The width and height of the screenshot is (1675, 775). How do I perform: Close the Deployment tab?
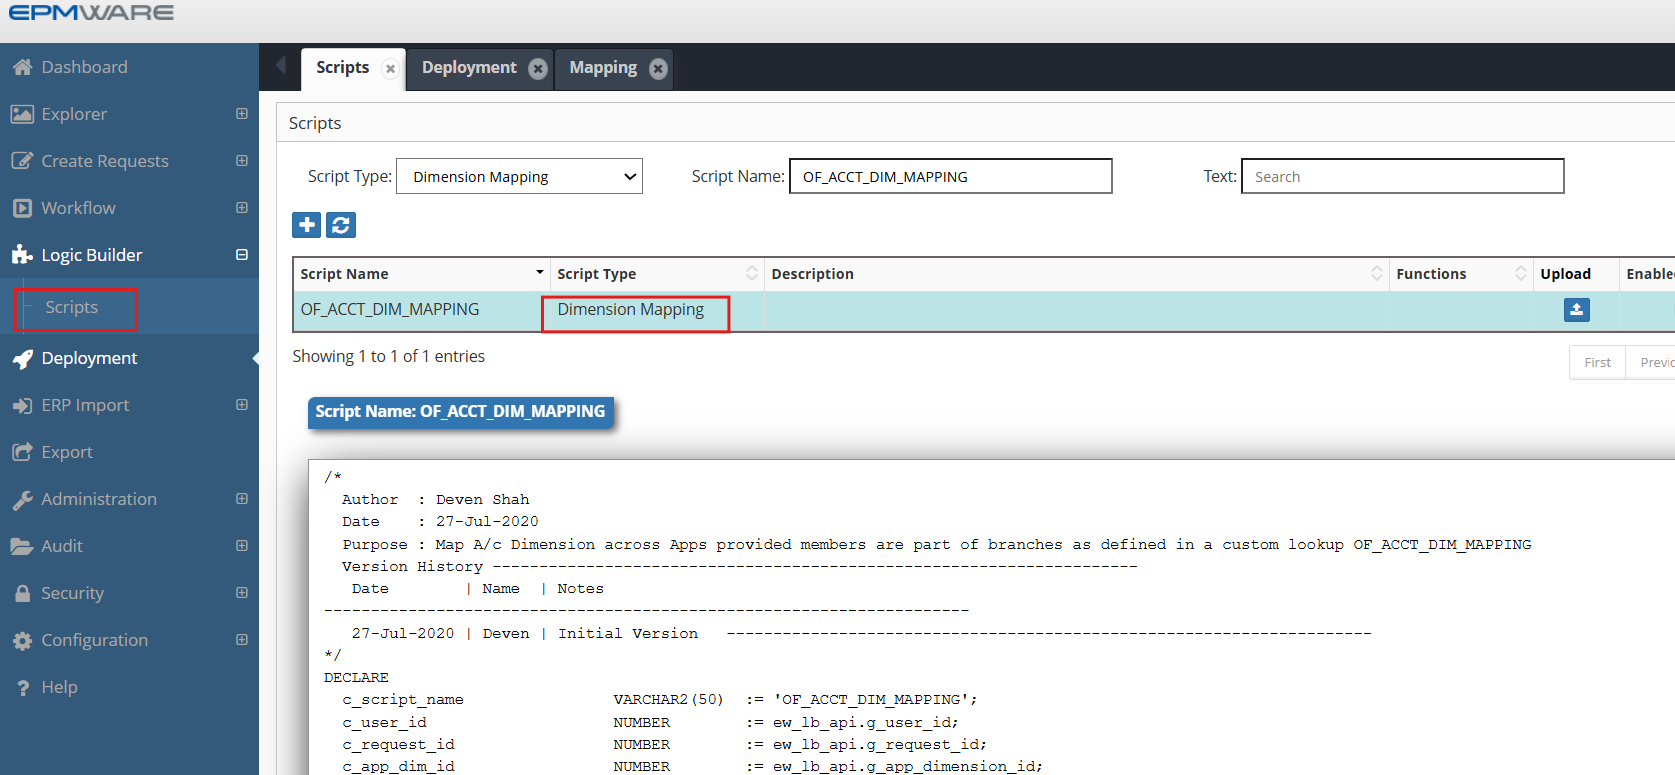click(538, 68)
